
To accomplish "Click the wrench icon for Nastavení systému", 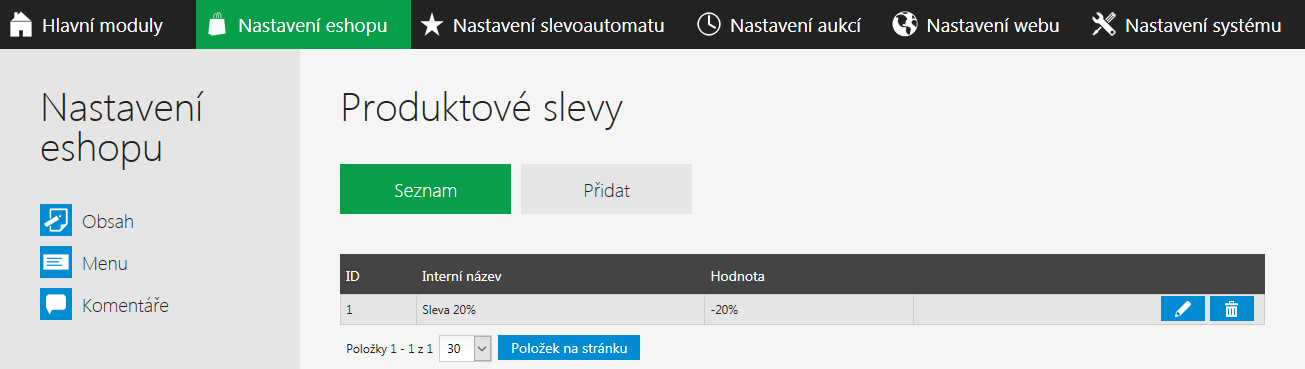I will pos(1103,25).
